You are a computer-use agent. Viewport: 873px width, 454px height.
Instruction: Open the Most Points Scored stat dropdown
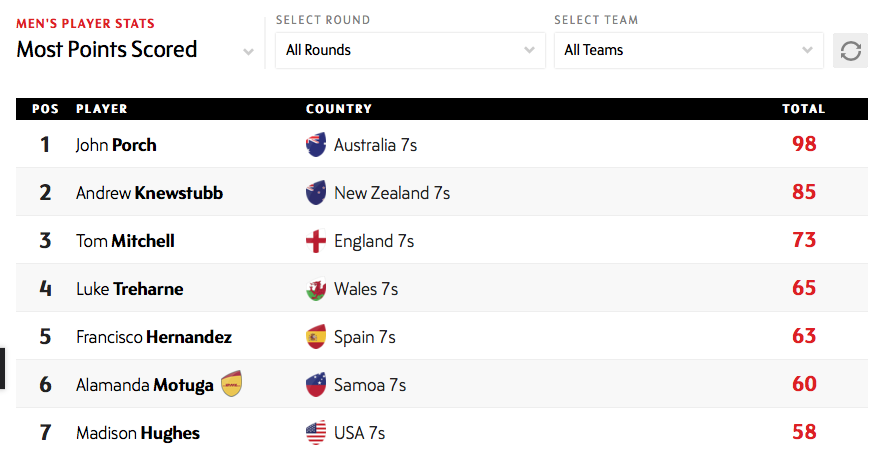point(135,50)
